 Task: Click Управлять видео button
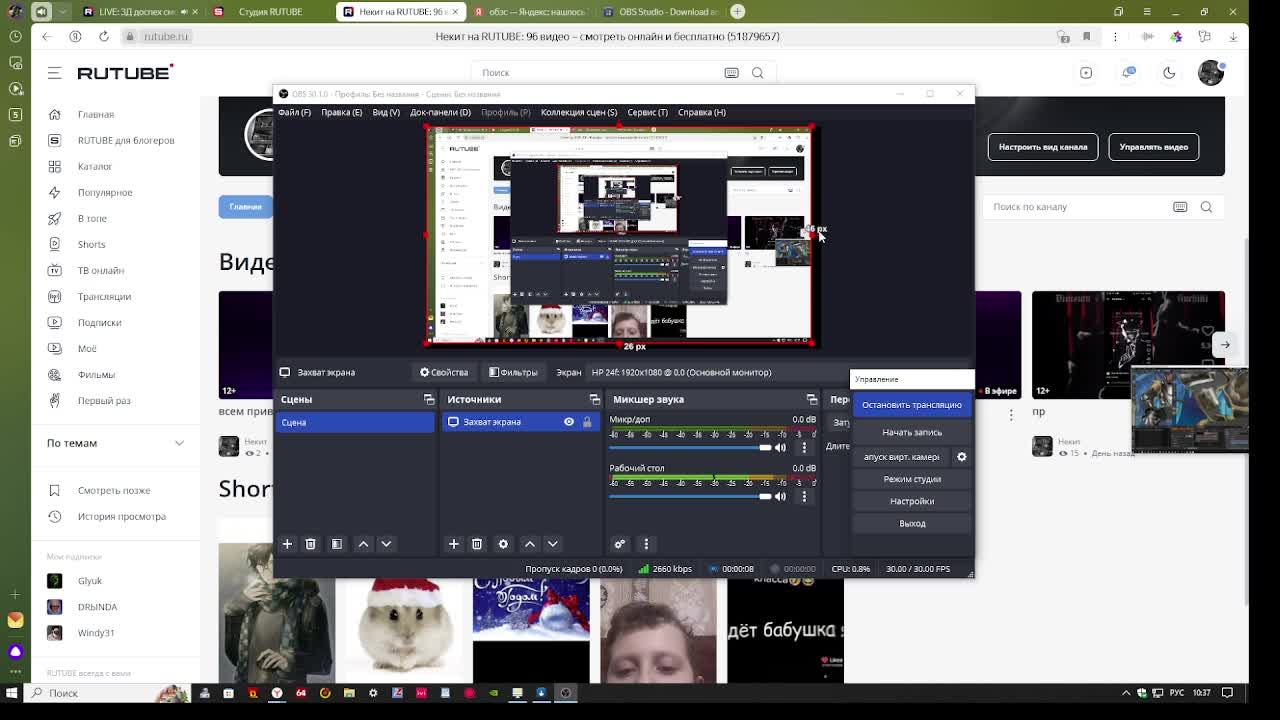coord(1154,147)
